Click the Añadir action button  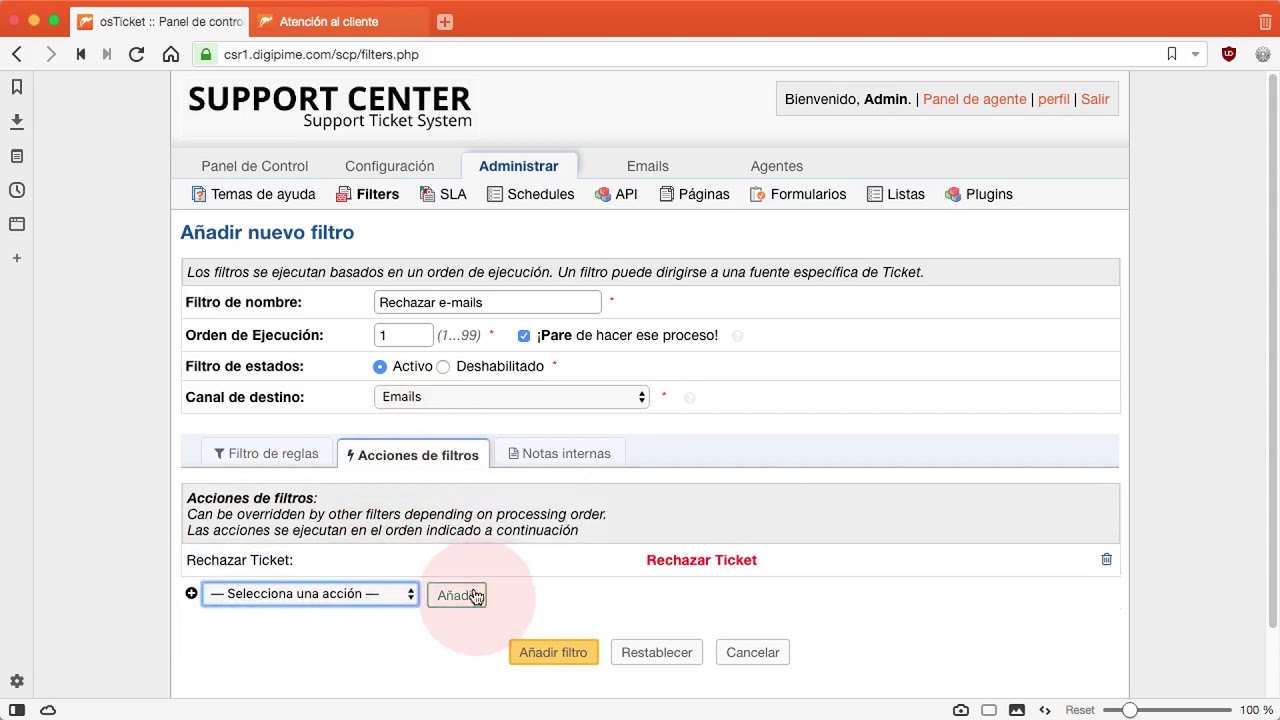(456, 595)
